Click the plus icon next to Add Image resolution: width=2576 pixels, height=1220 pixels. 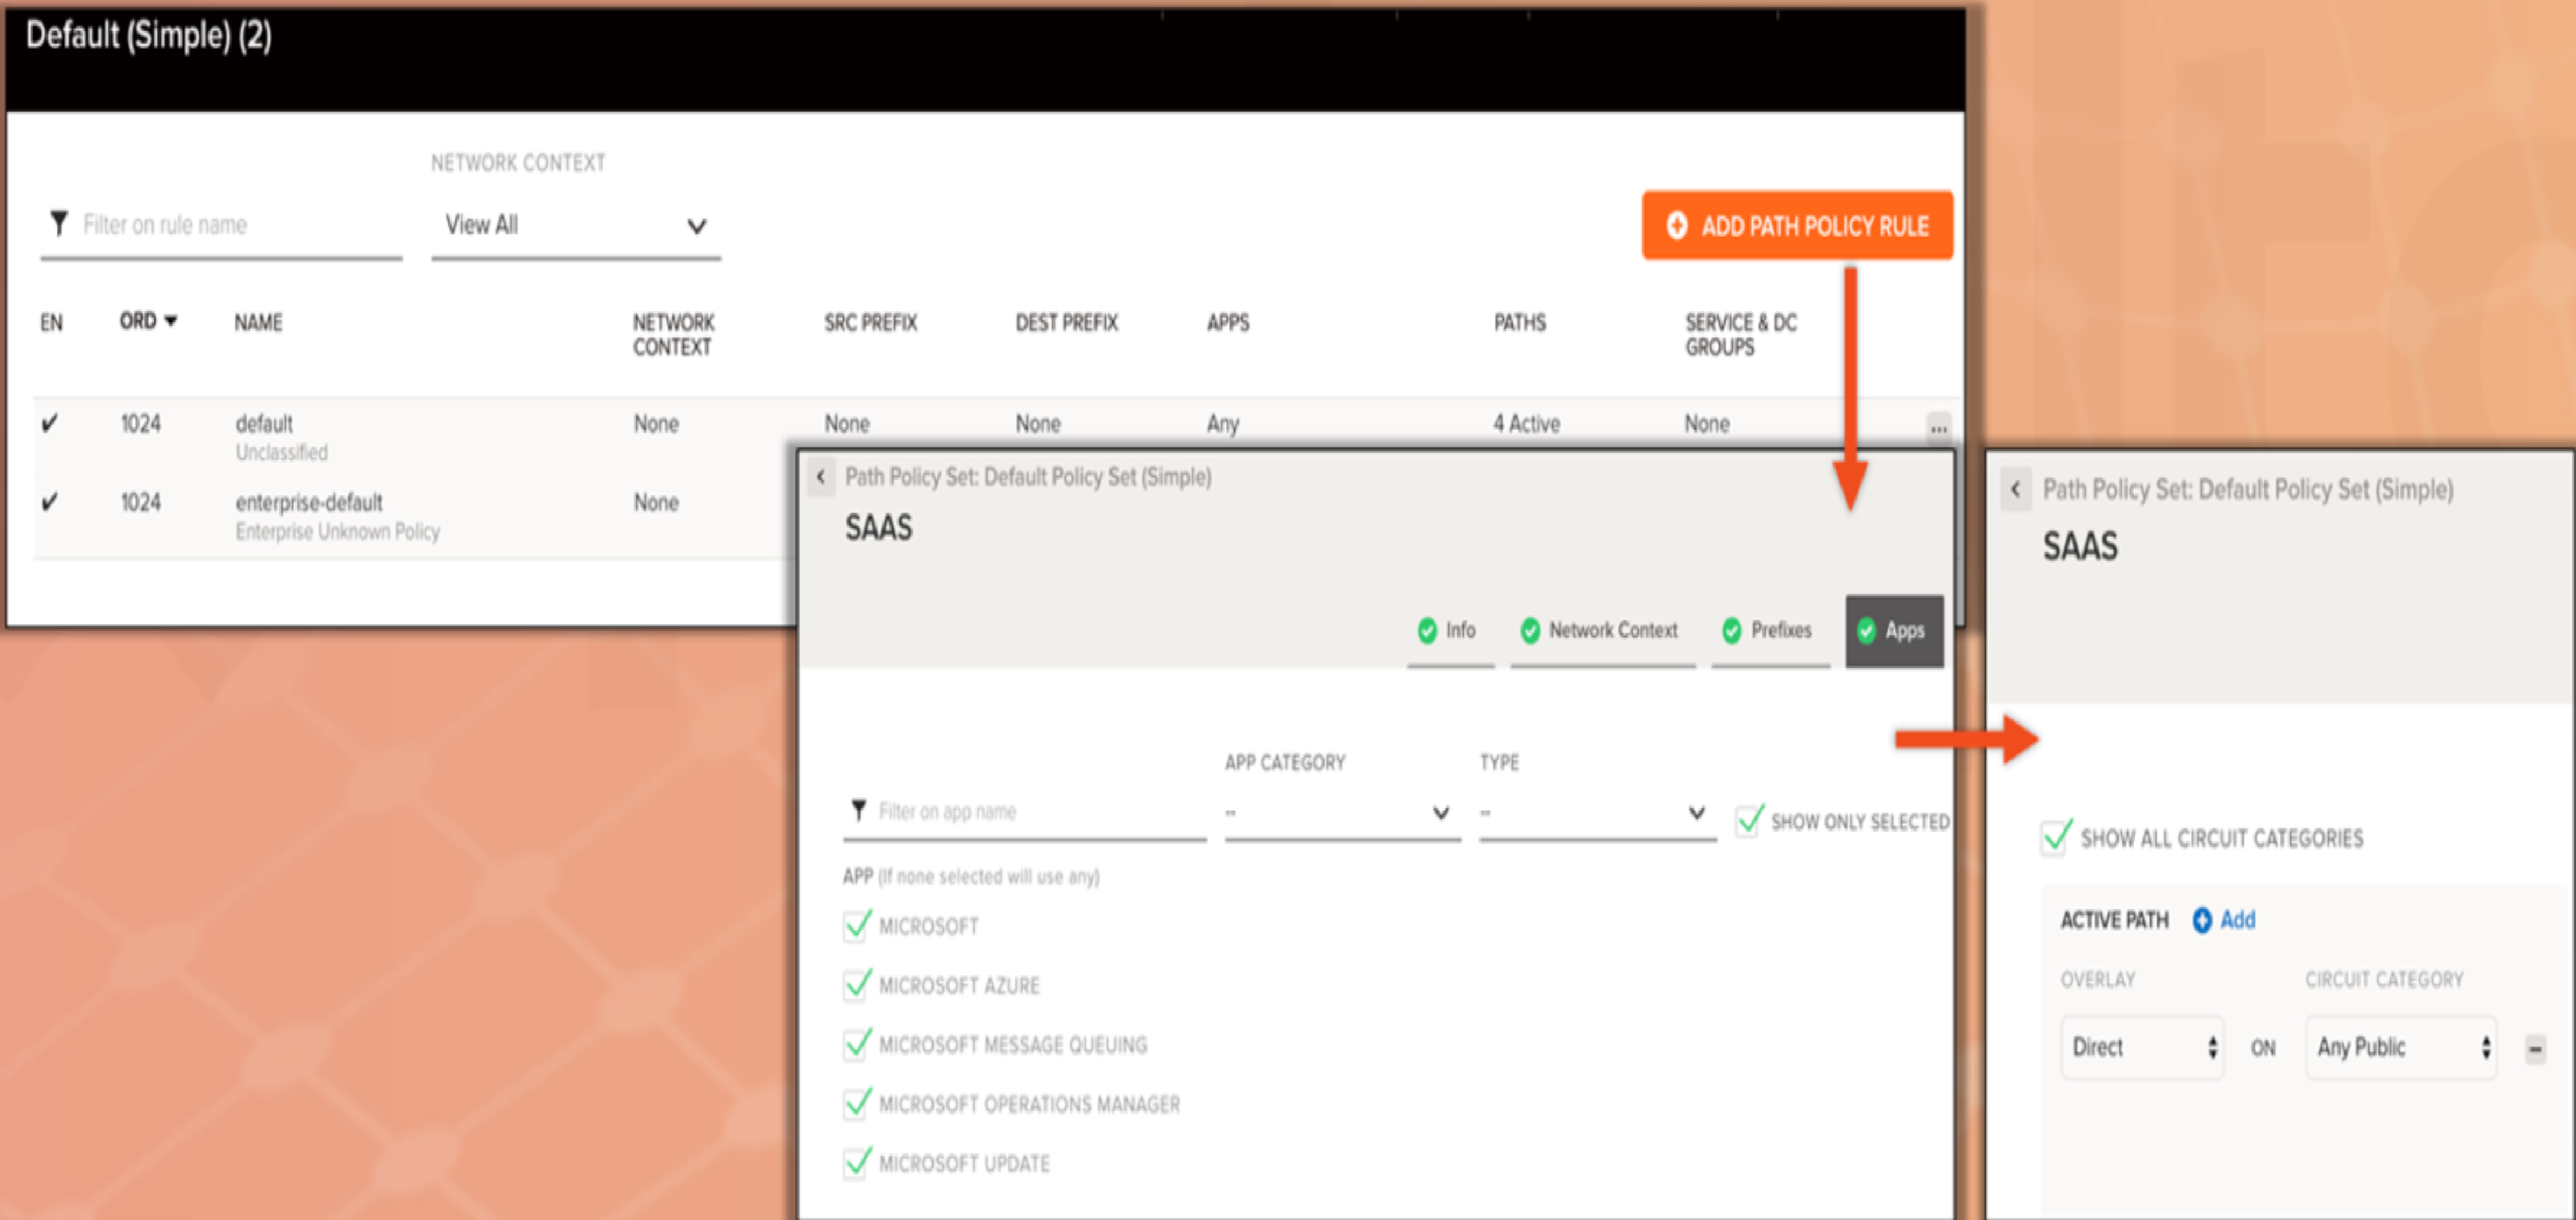[2201, 920]
